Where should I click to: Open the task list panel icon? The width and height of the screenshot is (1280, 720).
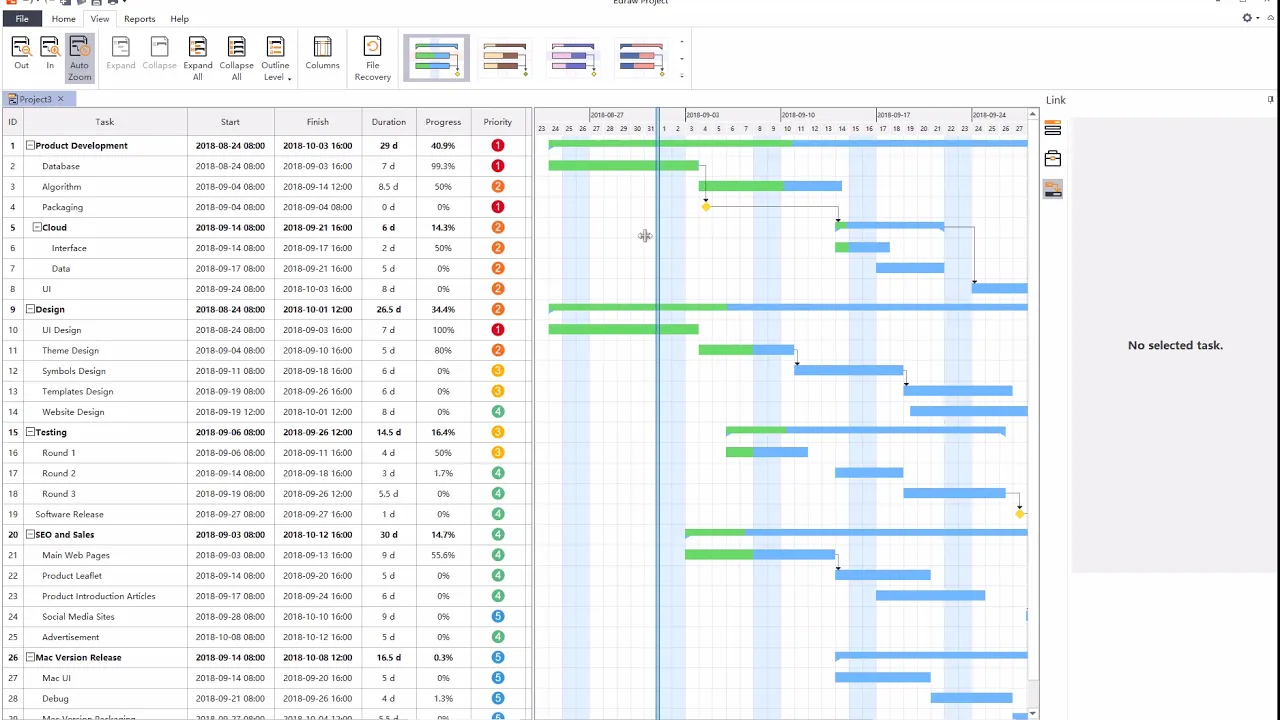[x=1053, y=129]
